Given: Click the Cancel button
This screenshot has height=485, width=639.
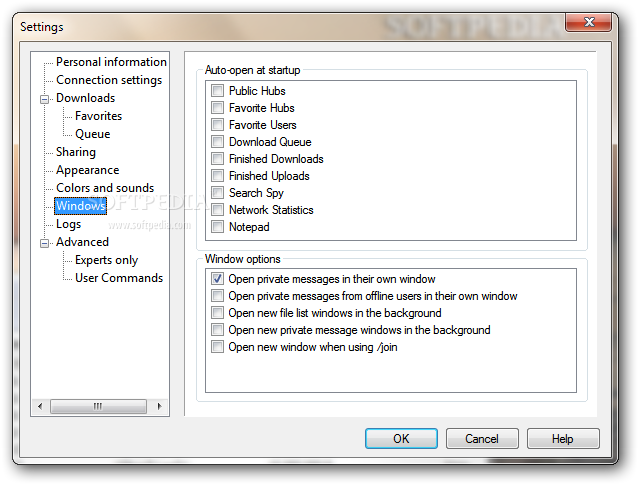Looking at the screenshot, I should [x=482, y=439].
